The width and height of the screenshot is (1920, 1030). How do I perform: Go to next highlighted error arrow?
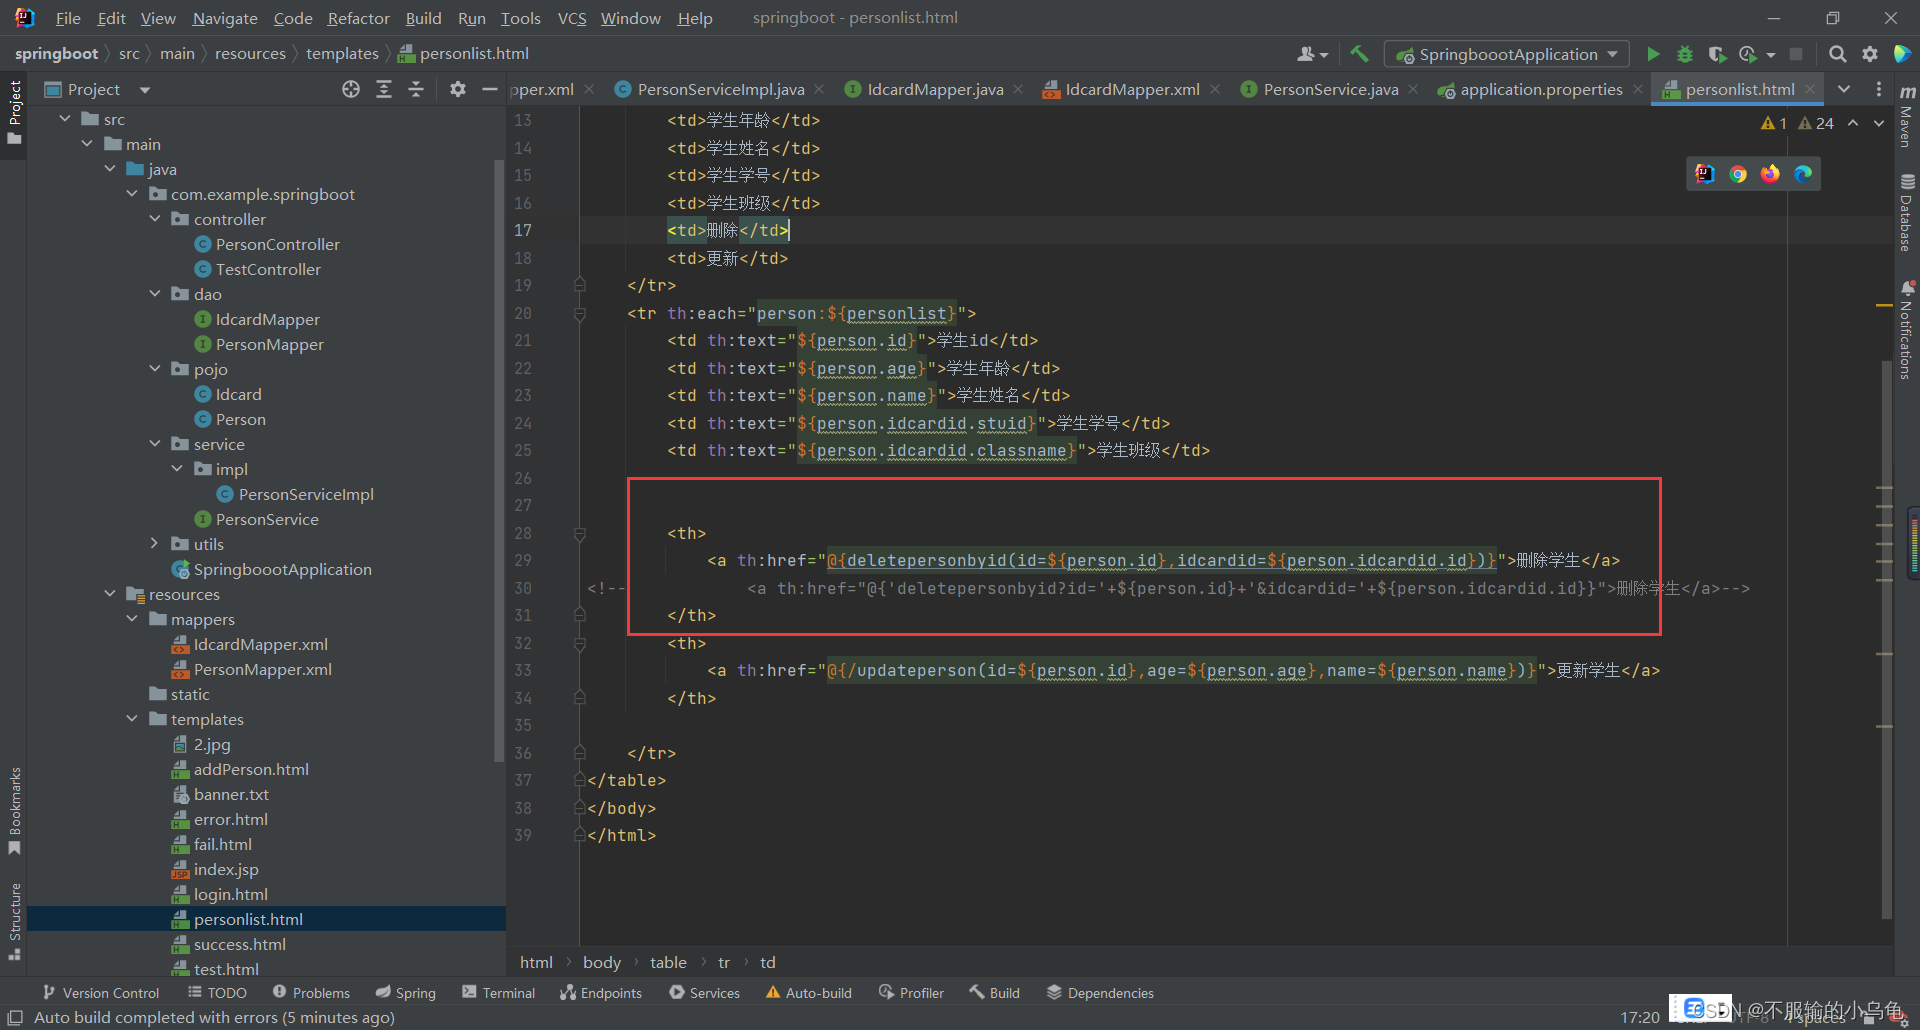(x=1879, y=123)
